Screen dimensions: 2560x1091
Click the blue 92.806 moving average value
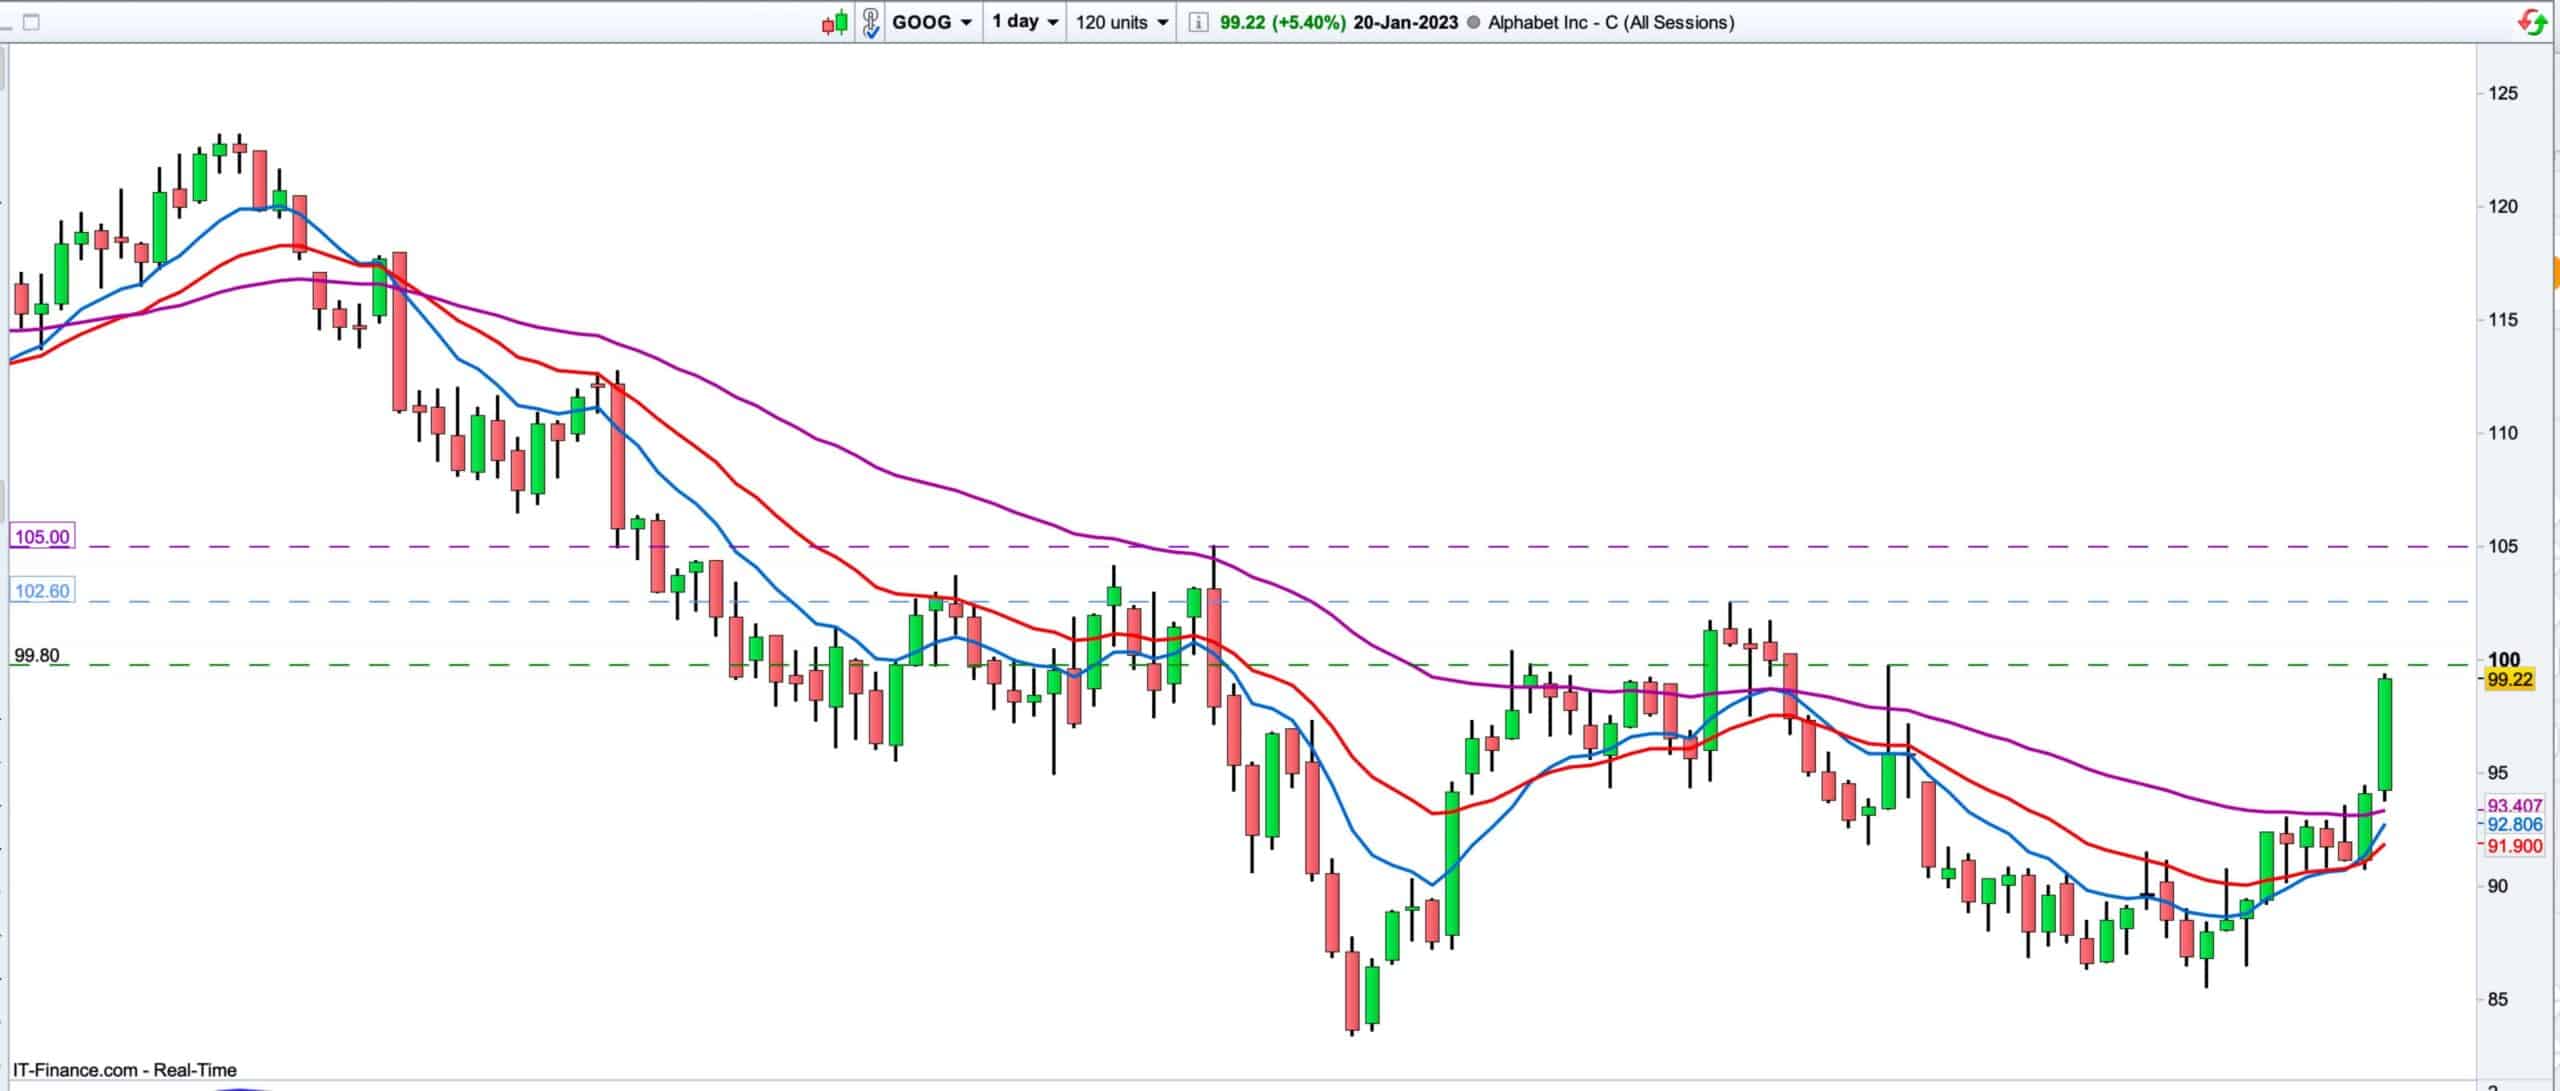point(2514,825)
